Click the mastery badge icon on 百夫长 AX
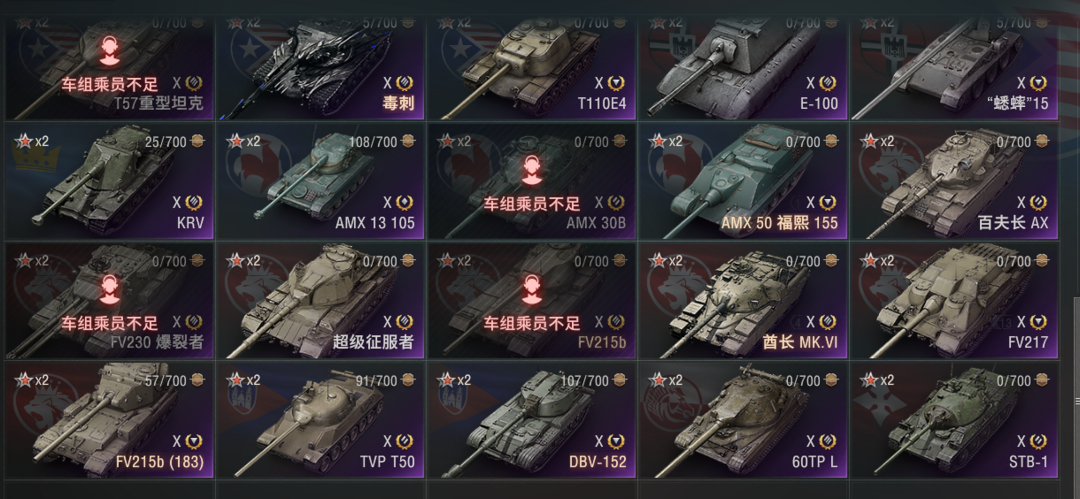 click(1037, 203)
